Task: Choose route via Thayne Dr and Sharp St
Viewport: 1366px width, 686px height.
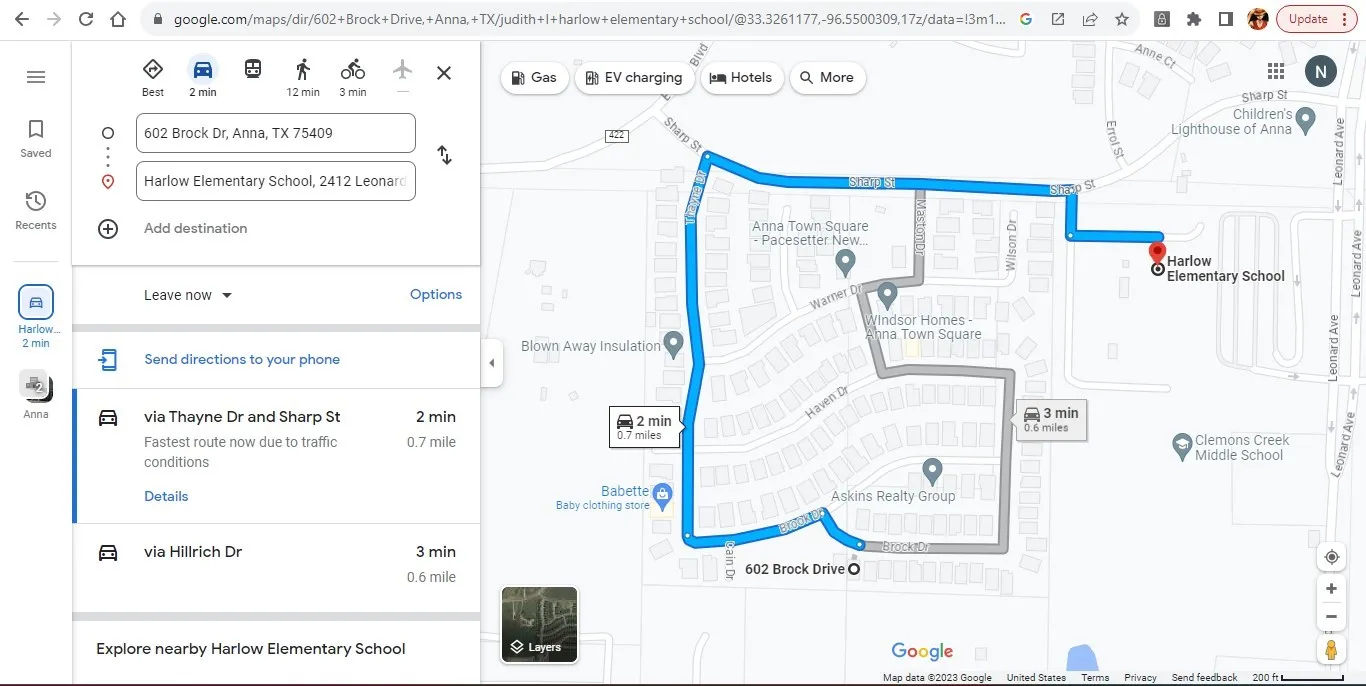Action: click(x=276, y=456)
